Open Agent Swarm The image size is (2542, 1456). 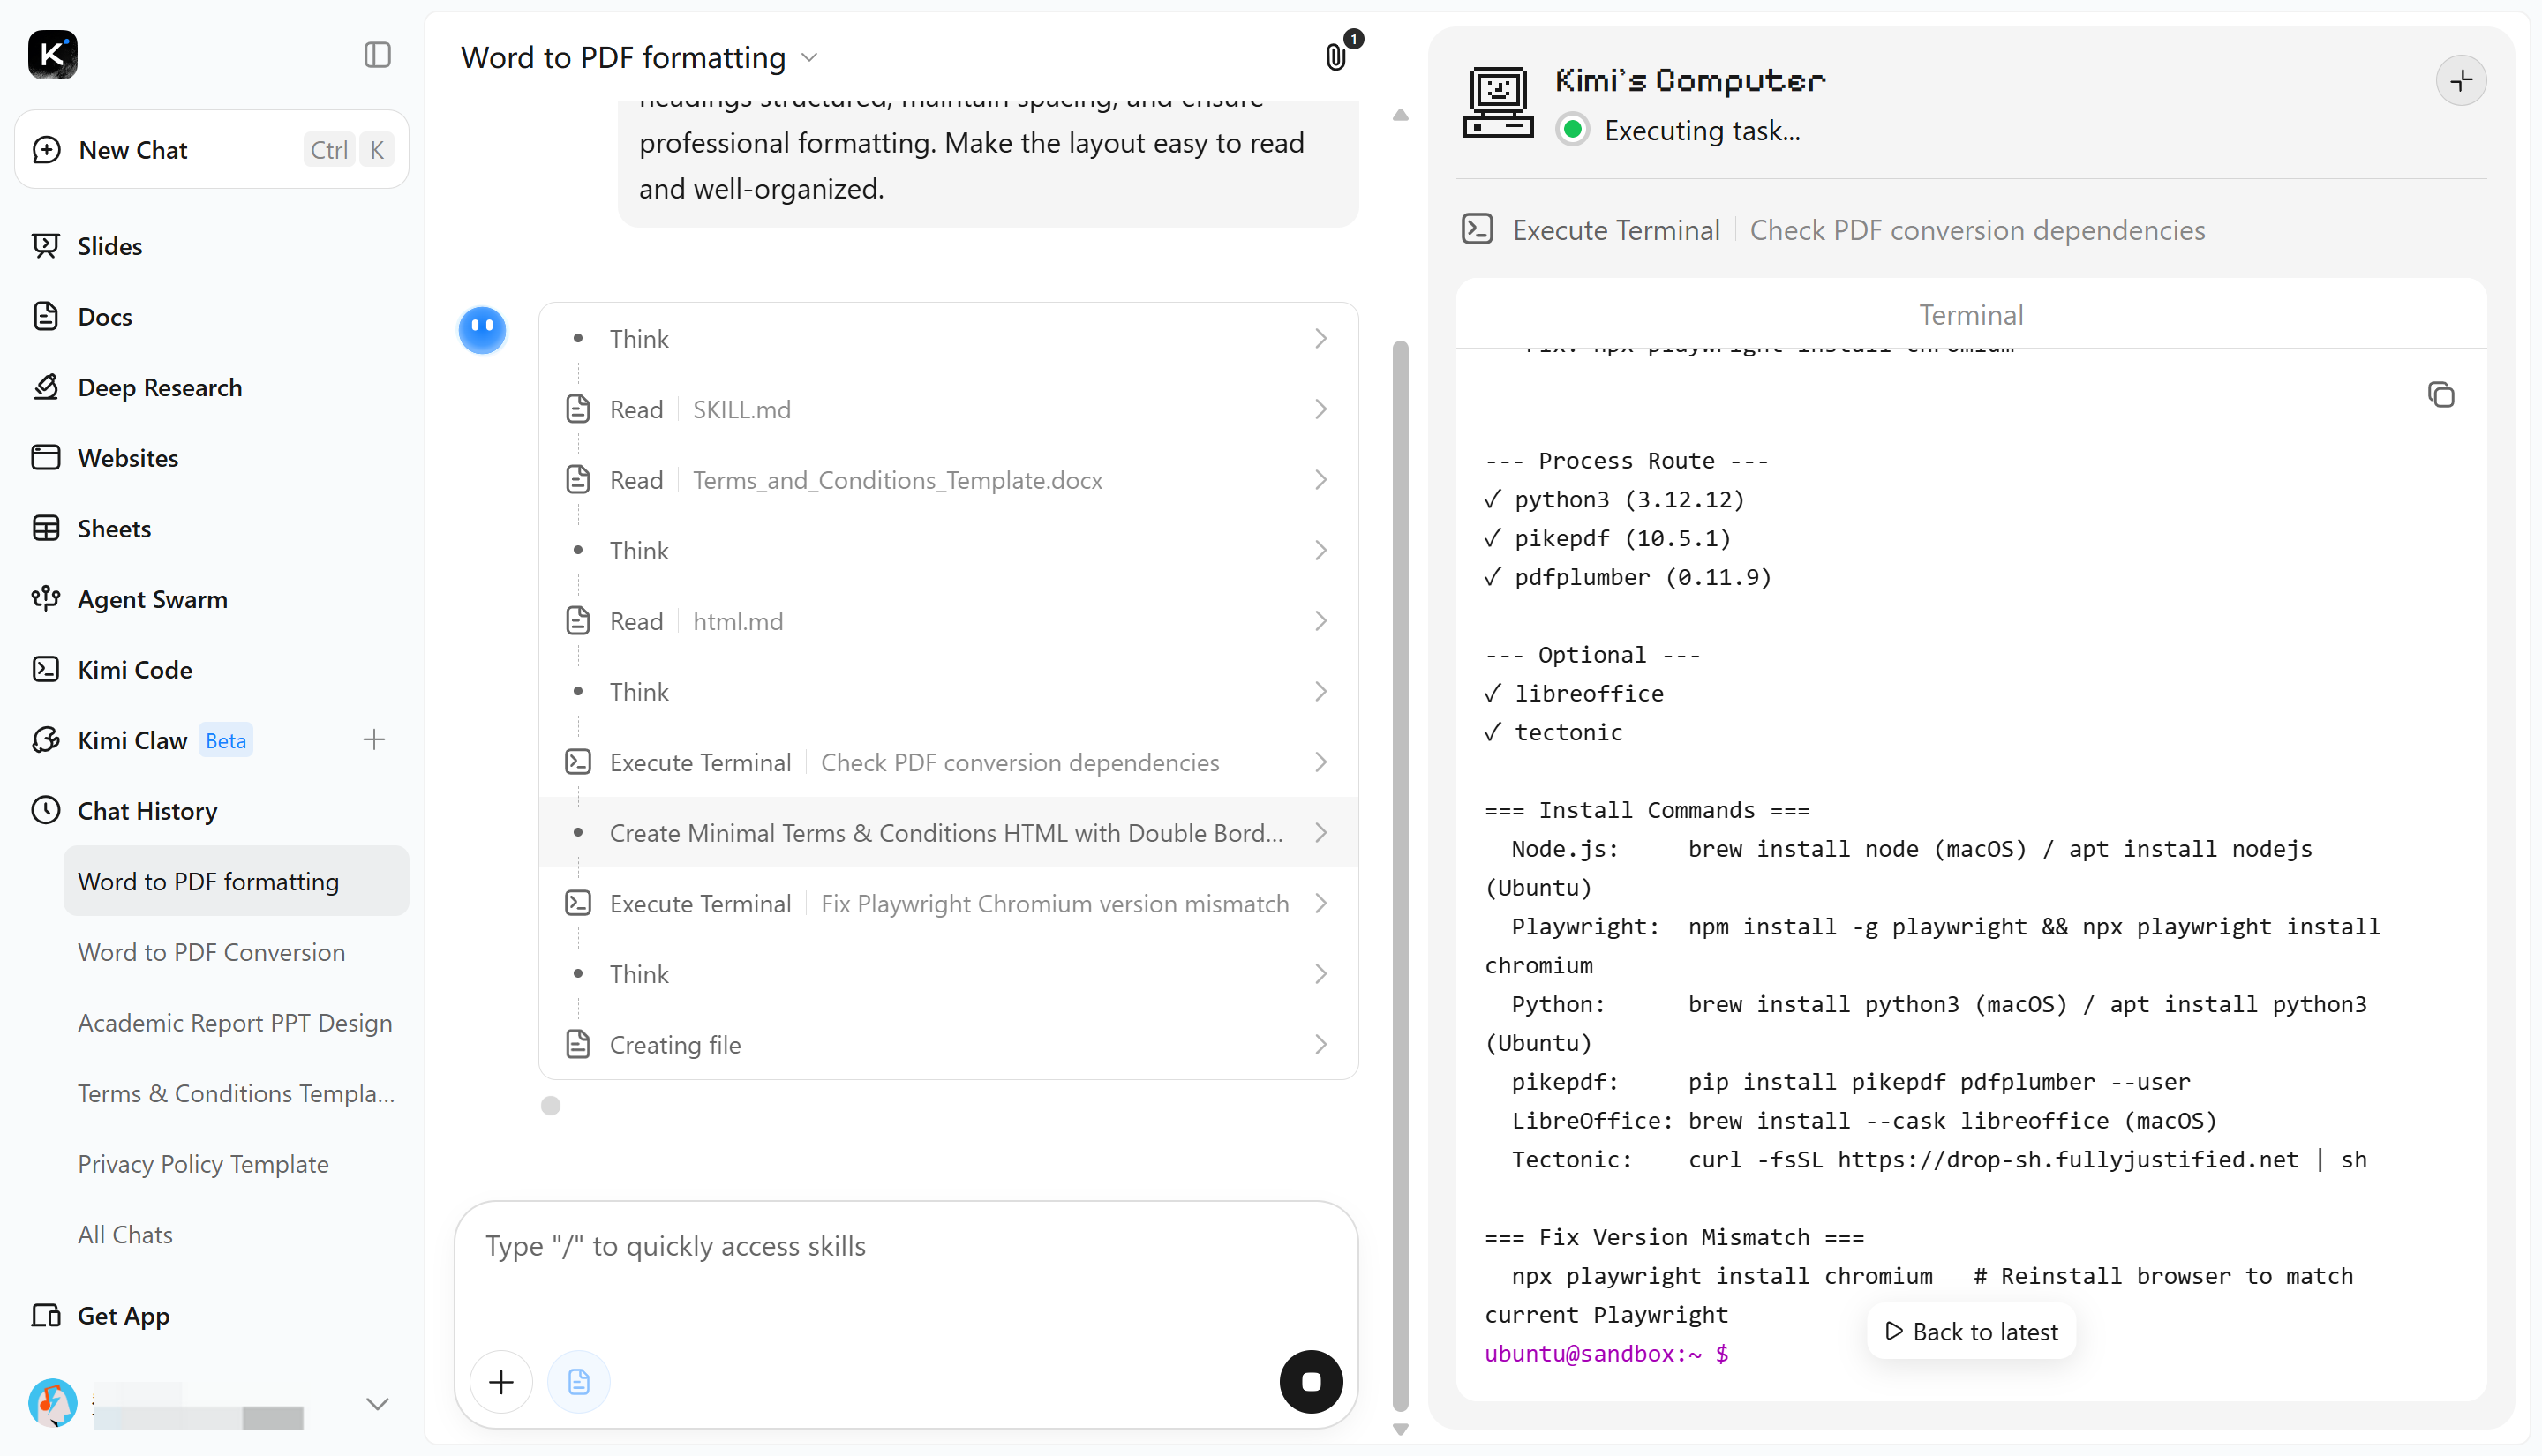(212, 599)
